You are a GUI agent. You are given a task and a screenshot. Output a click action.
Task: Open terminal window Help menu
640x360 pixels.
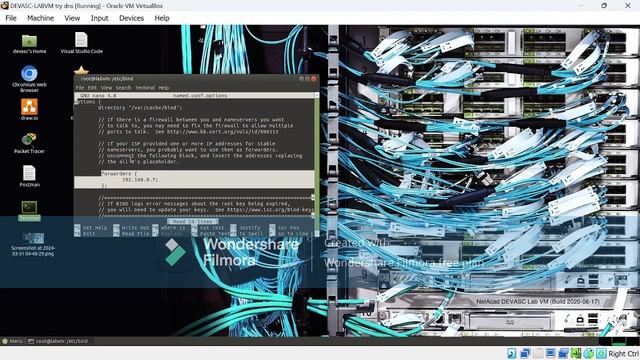pyautogui.click(x=164, y=88)
